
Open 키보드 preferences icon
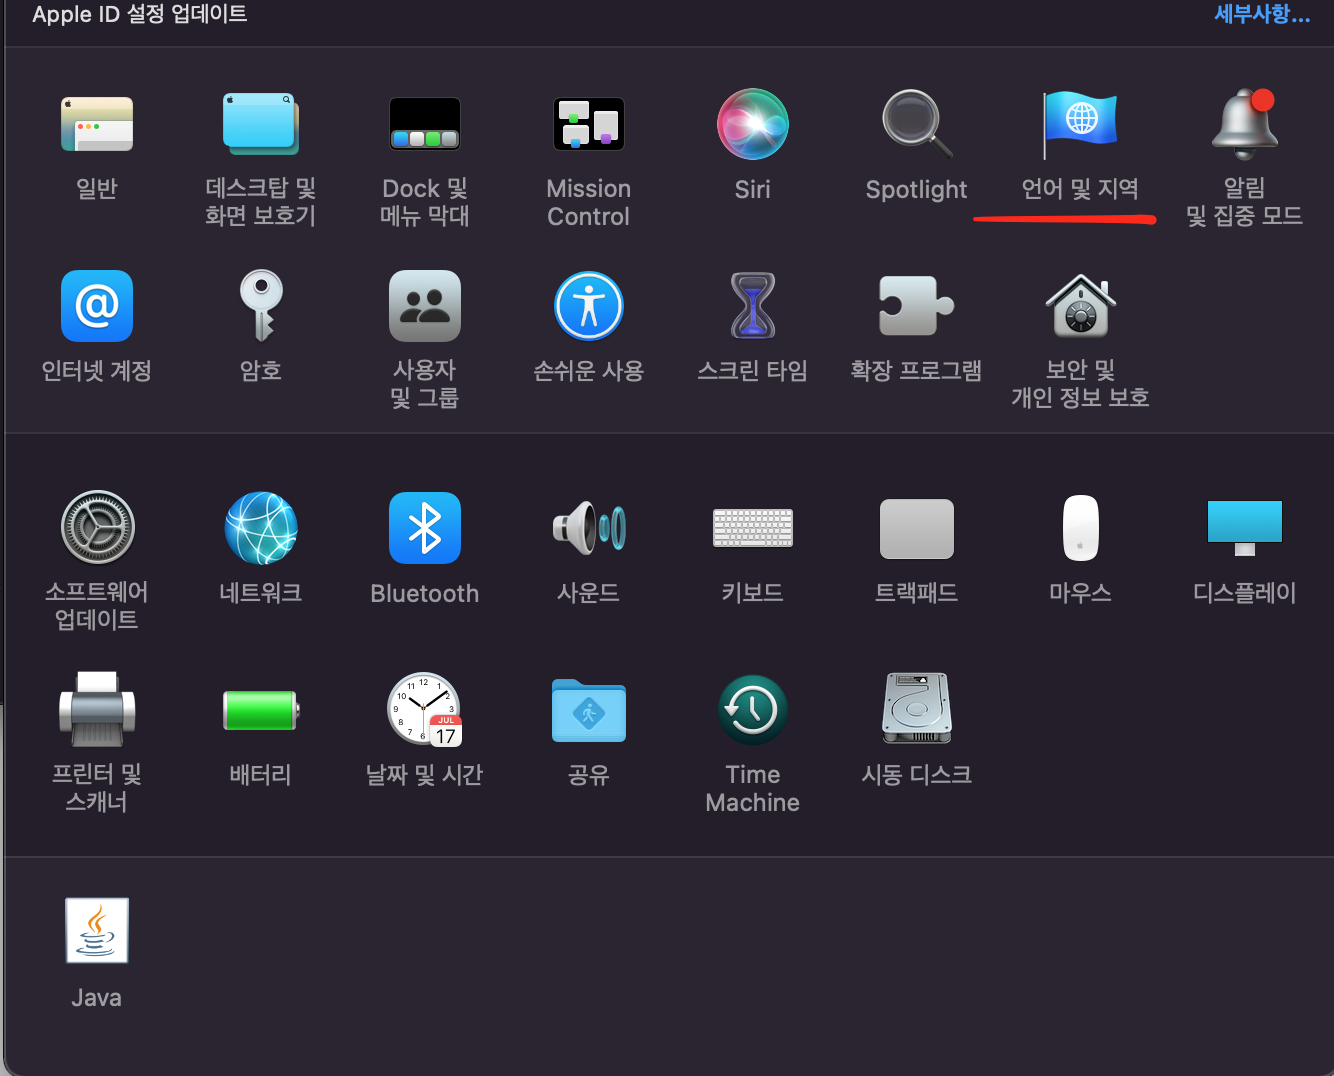pos(753,528)
